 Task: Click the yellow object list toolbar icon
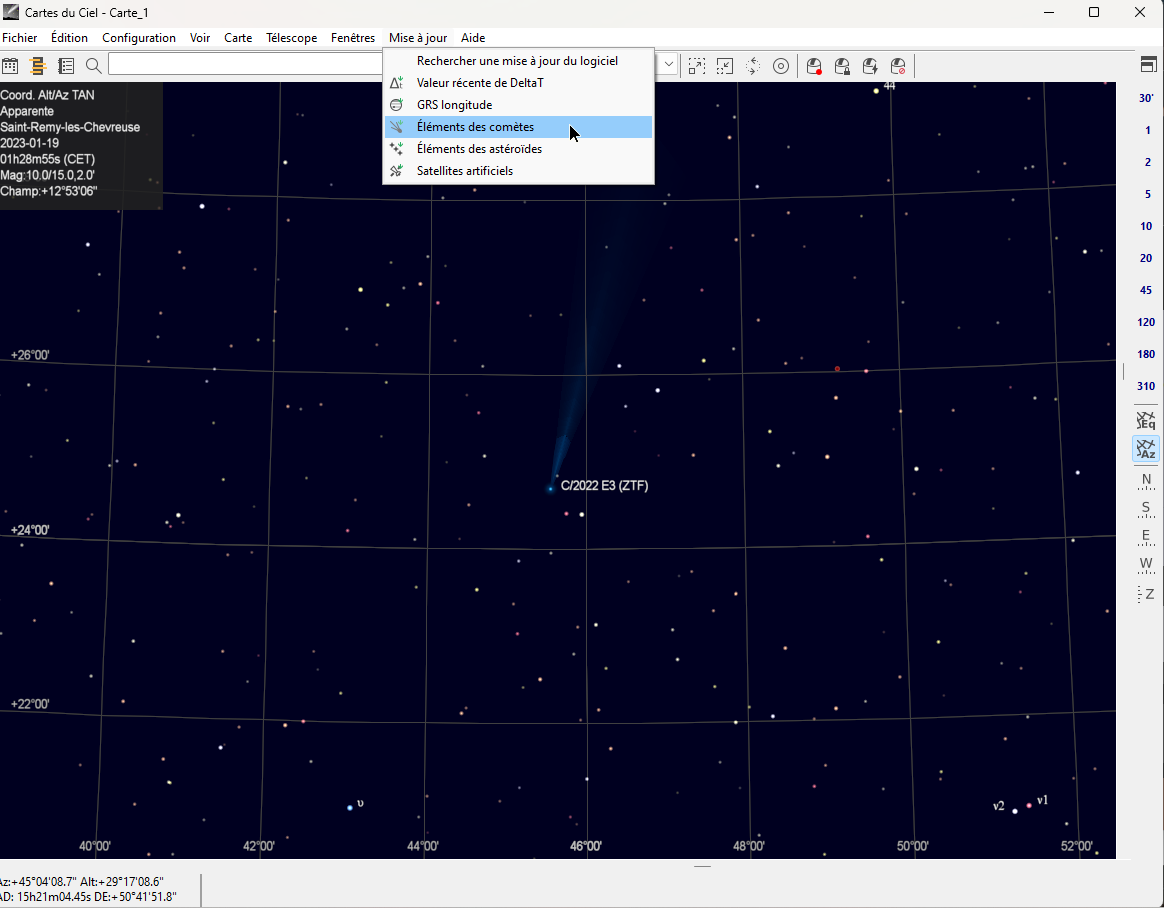point(38,66)
